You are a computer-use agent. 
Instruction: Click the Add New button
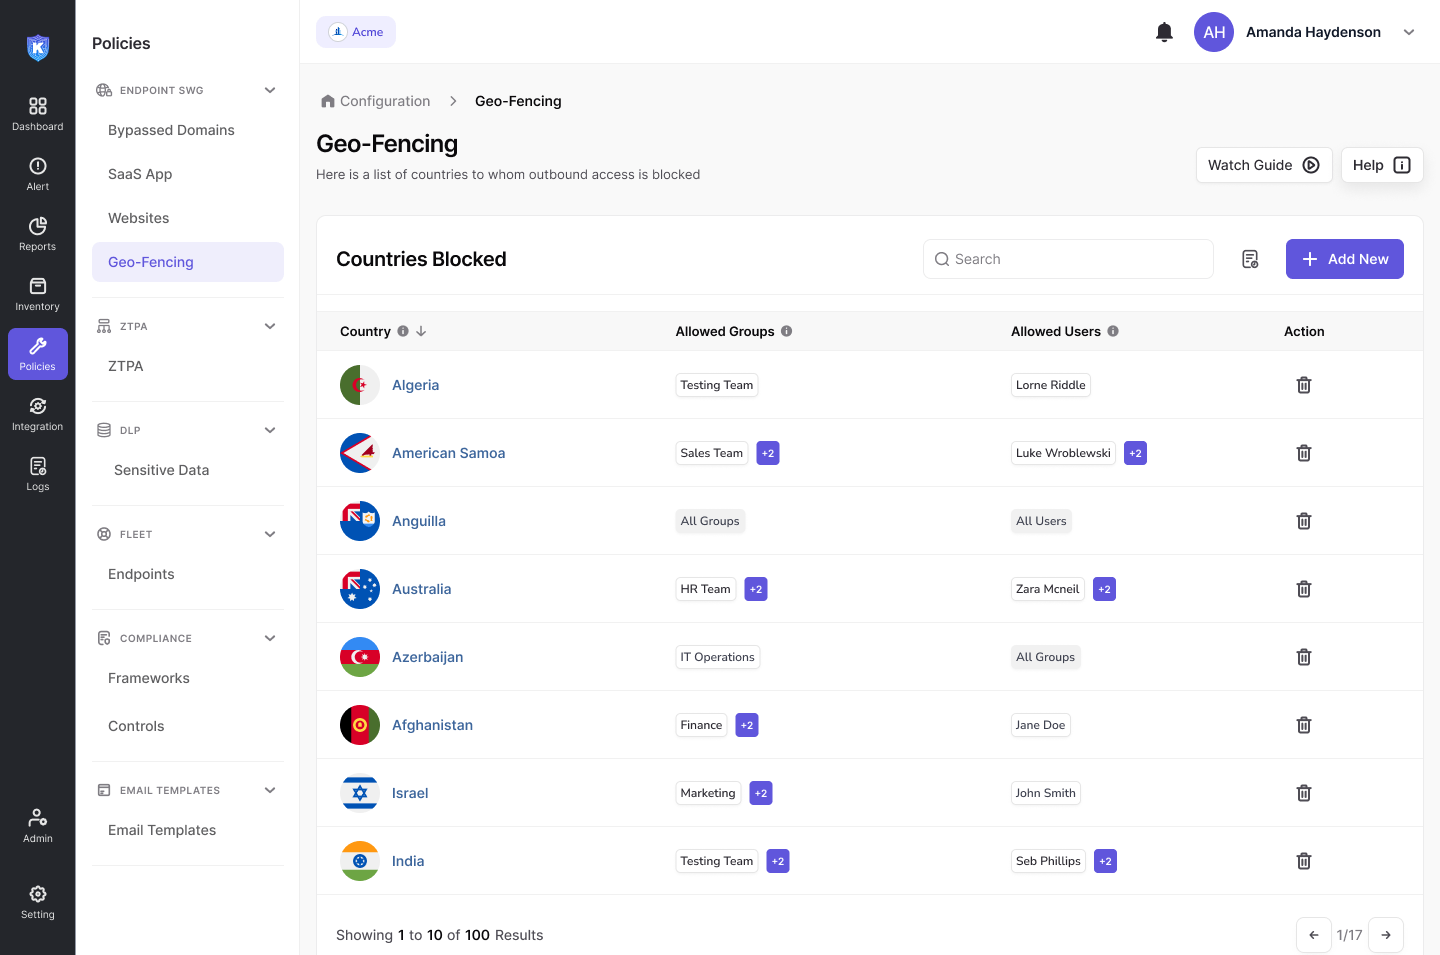coord(1344,259)
